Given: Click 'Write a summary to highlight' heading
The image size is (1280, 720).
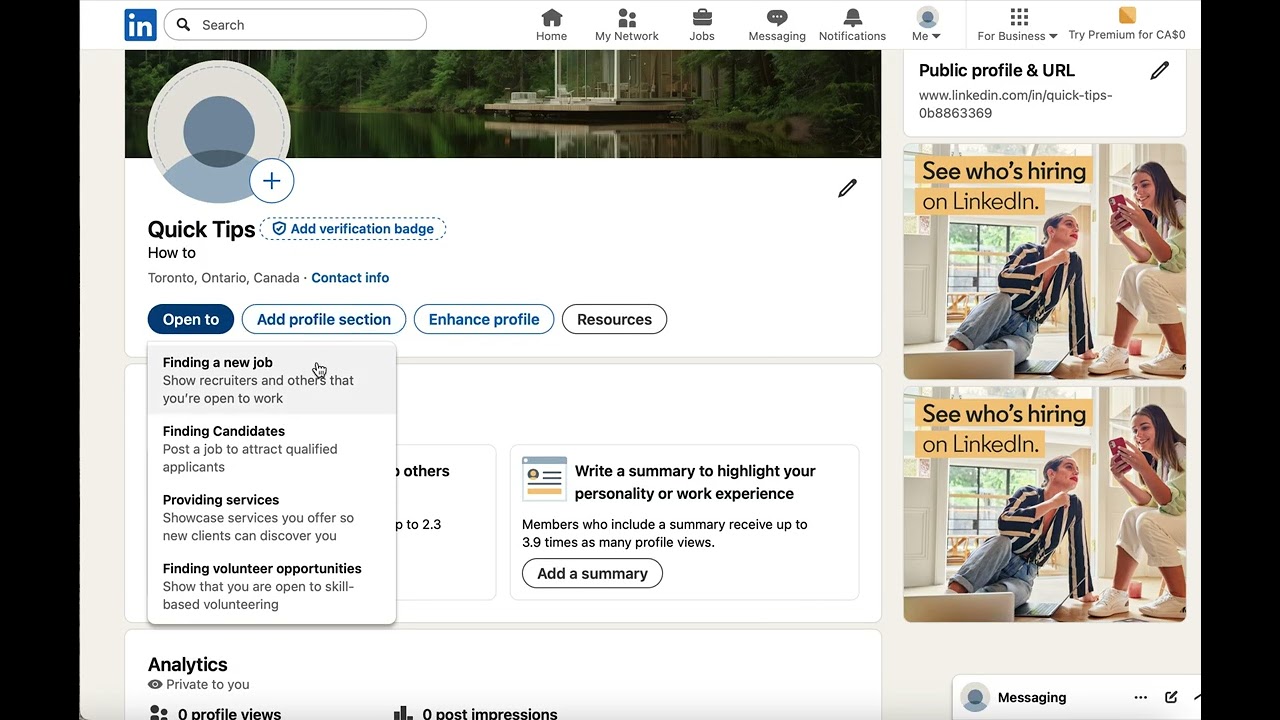Looking at the screenshot, I should [695, 482].
